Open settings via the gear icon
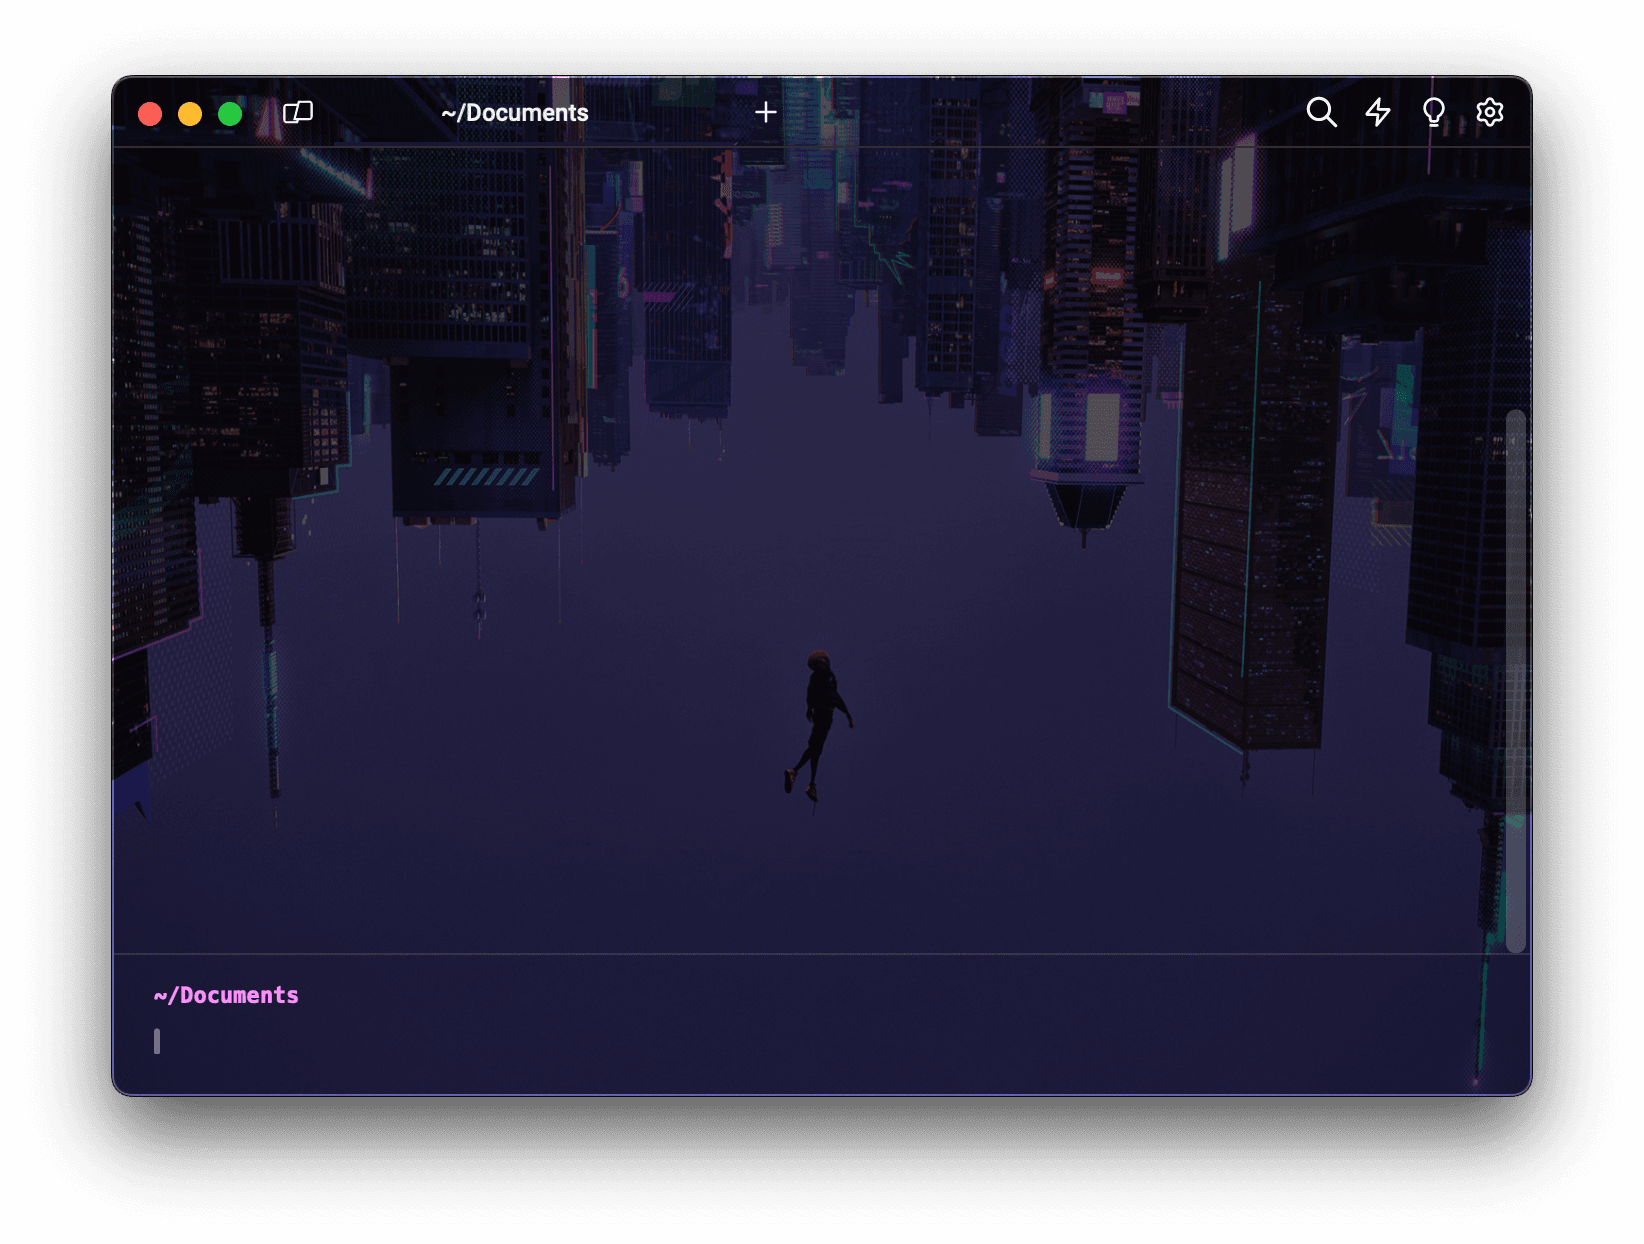1644x1244 pixels. click(x=1489, y=113)
